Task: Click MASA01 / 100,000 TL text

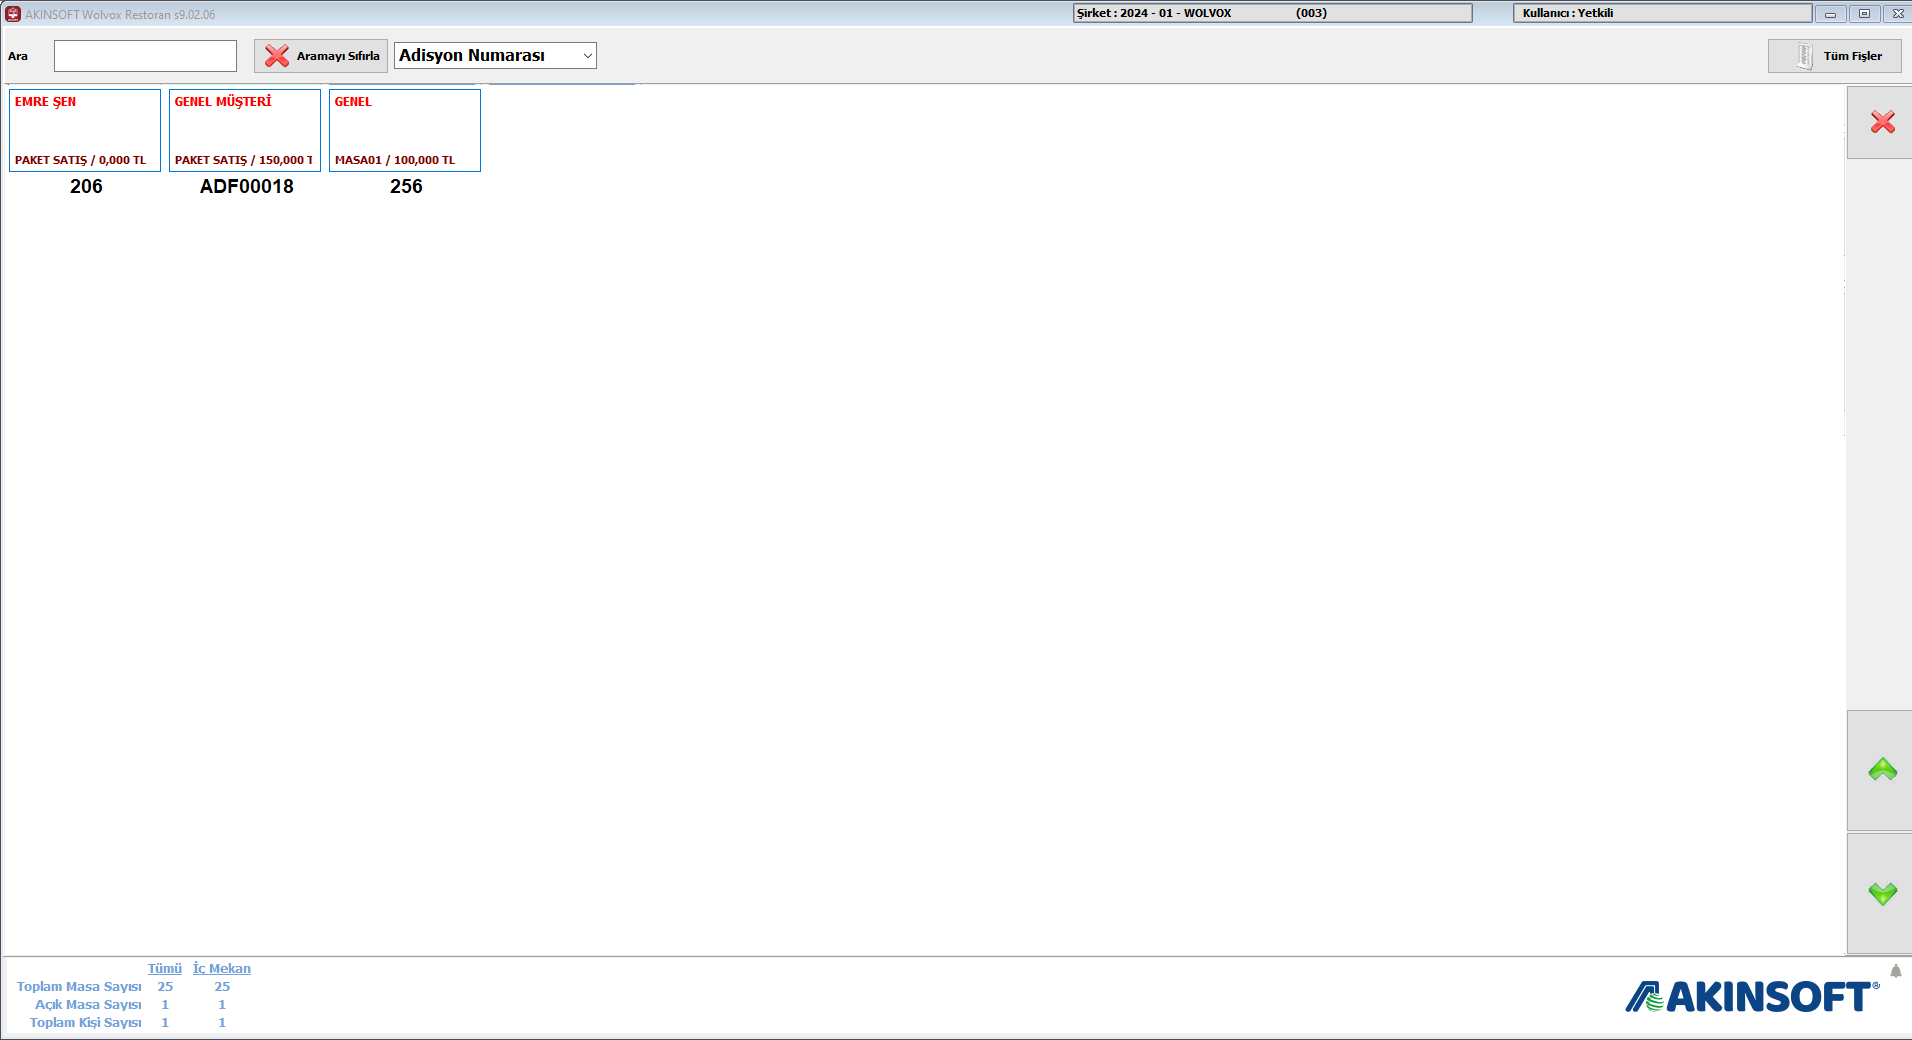Action: click(394, 160)
